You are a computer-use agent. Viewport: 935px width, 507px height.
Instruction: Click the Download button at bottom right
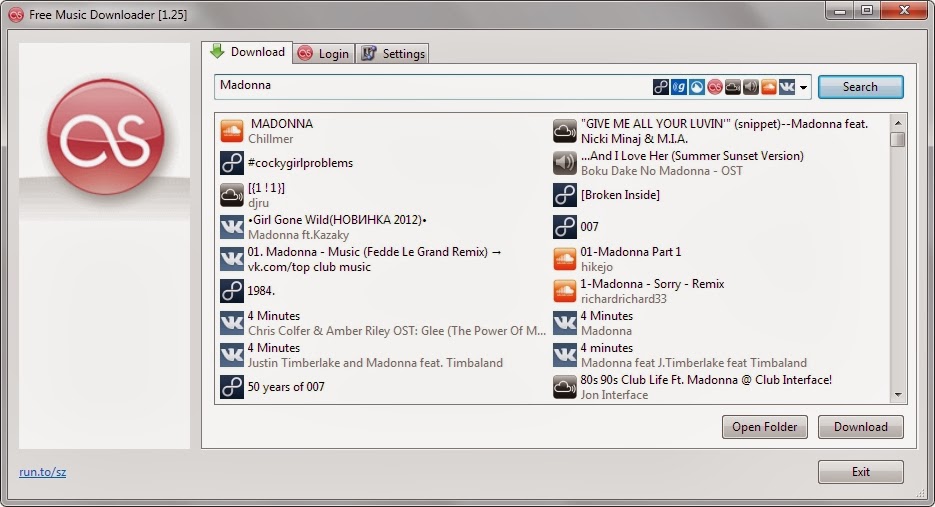point(860,427)
